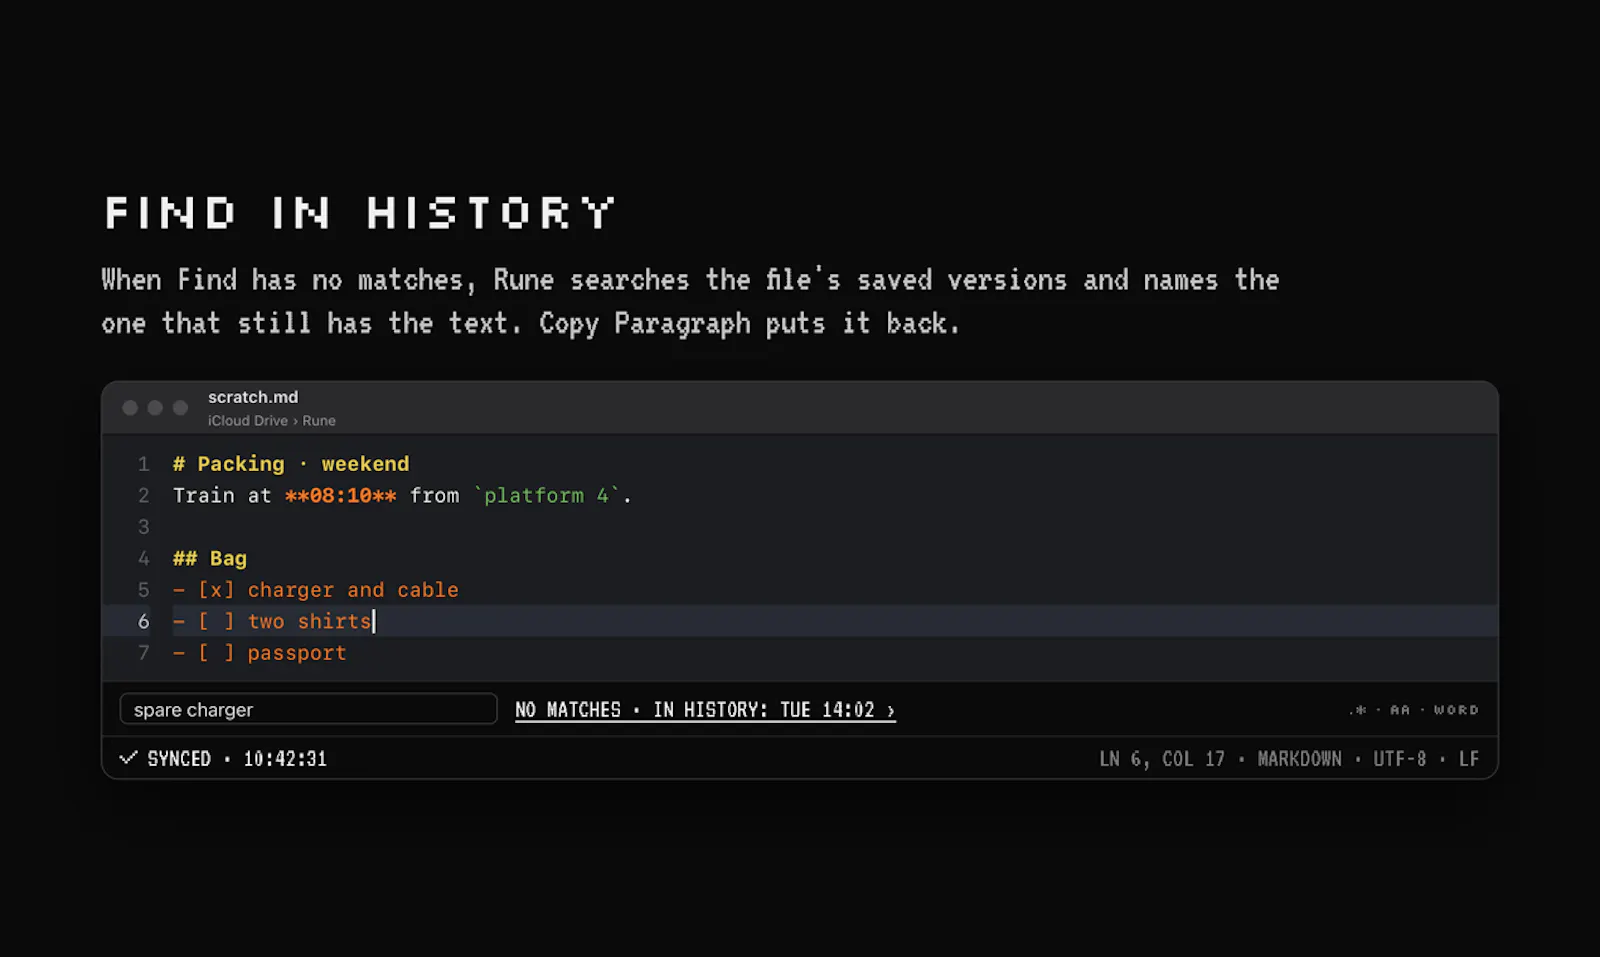The image size is (1600, 957).
Task: Click the '## Bag' heading line
Action: click(x=210, y=558)
